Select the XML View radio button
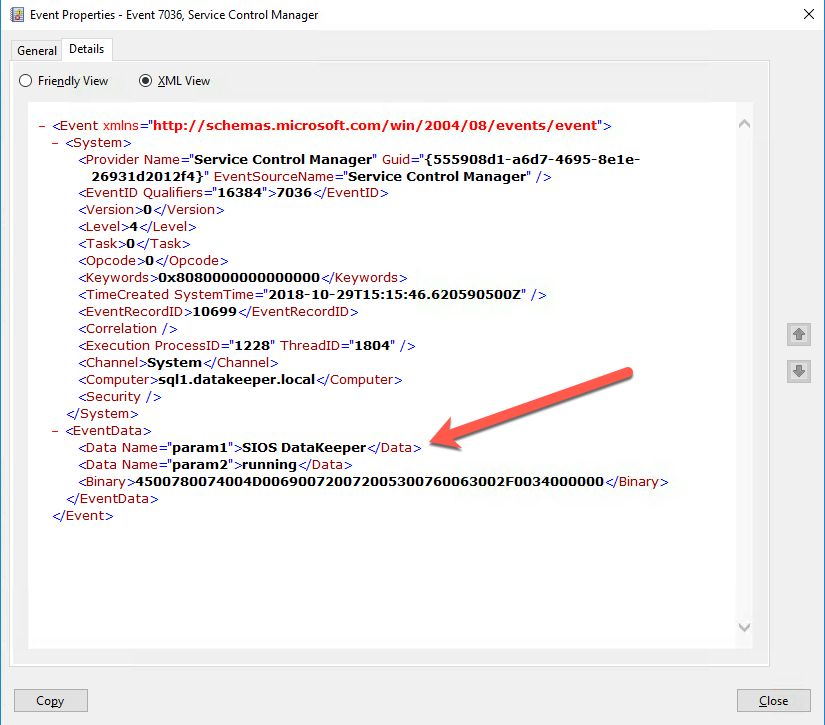 click(145, 81)
